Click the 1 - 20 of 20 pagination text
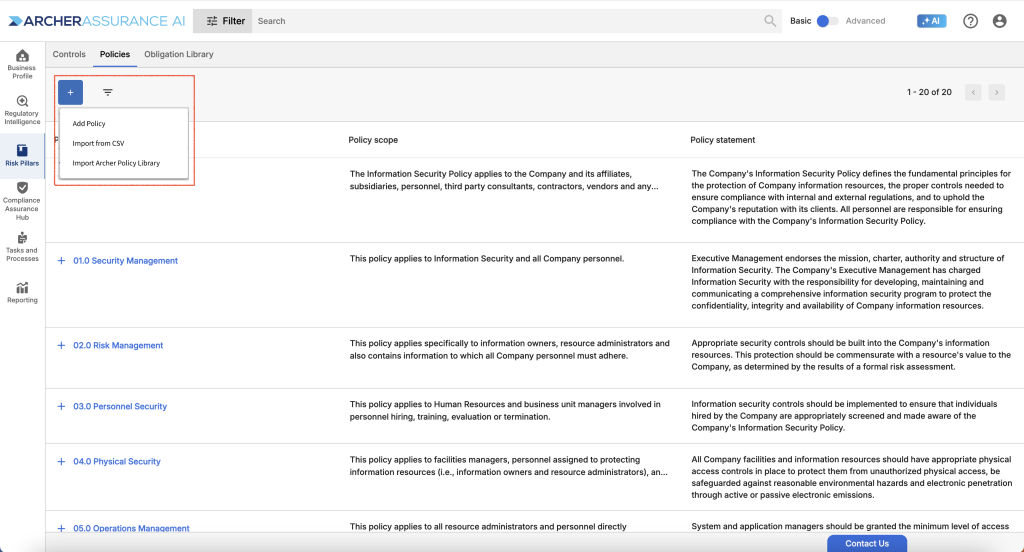 pyautogui.click(x=929, y=92)
